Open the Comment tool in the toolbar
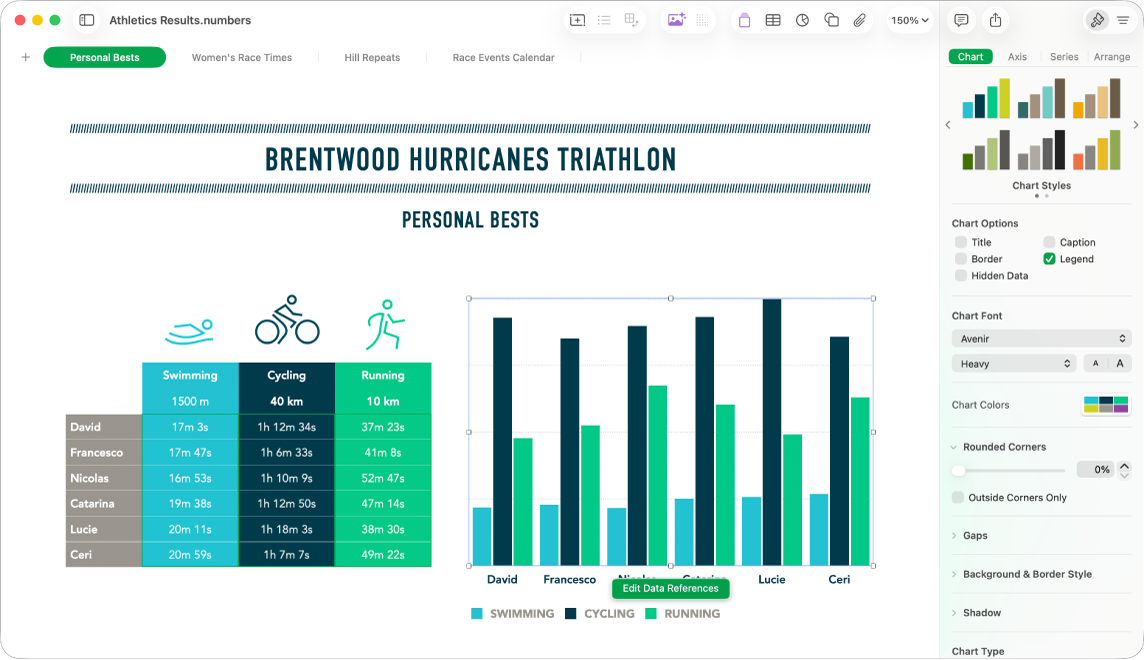Screen dimensions: 1144x660 [x=960, y=20]
